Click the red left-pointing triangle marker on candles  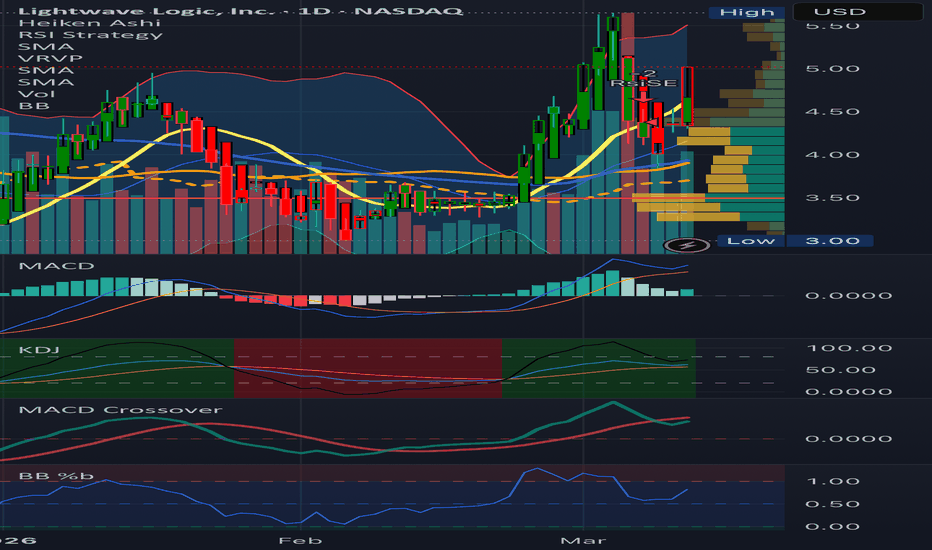point(653,122)
